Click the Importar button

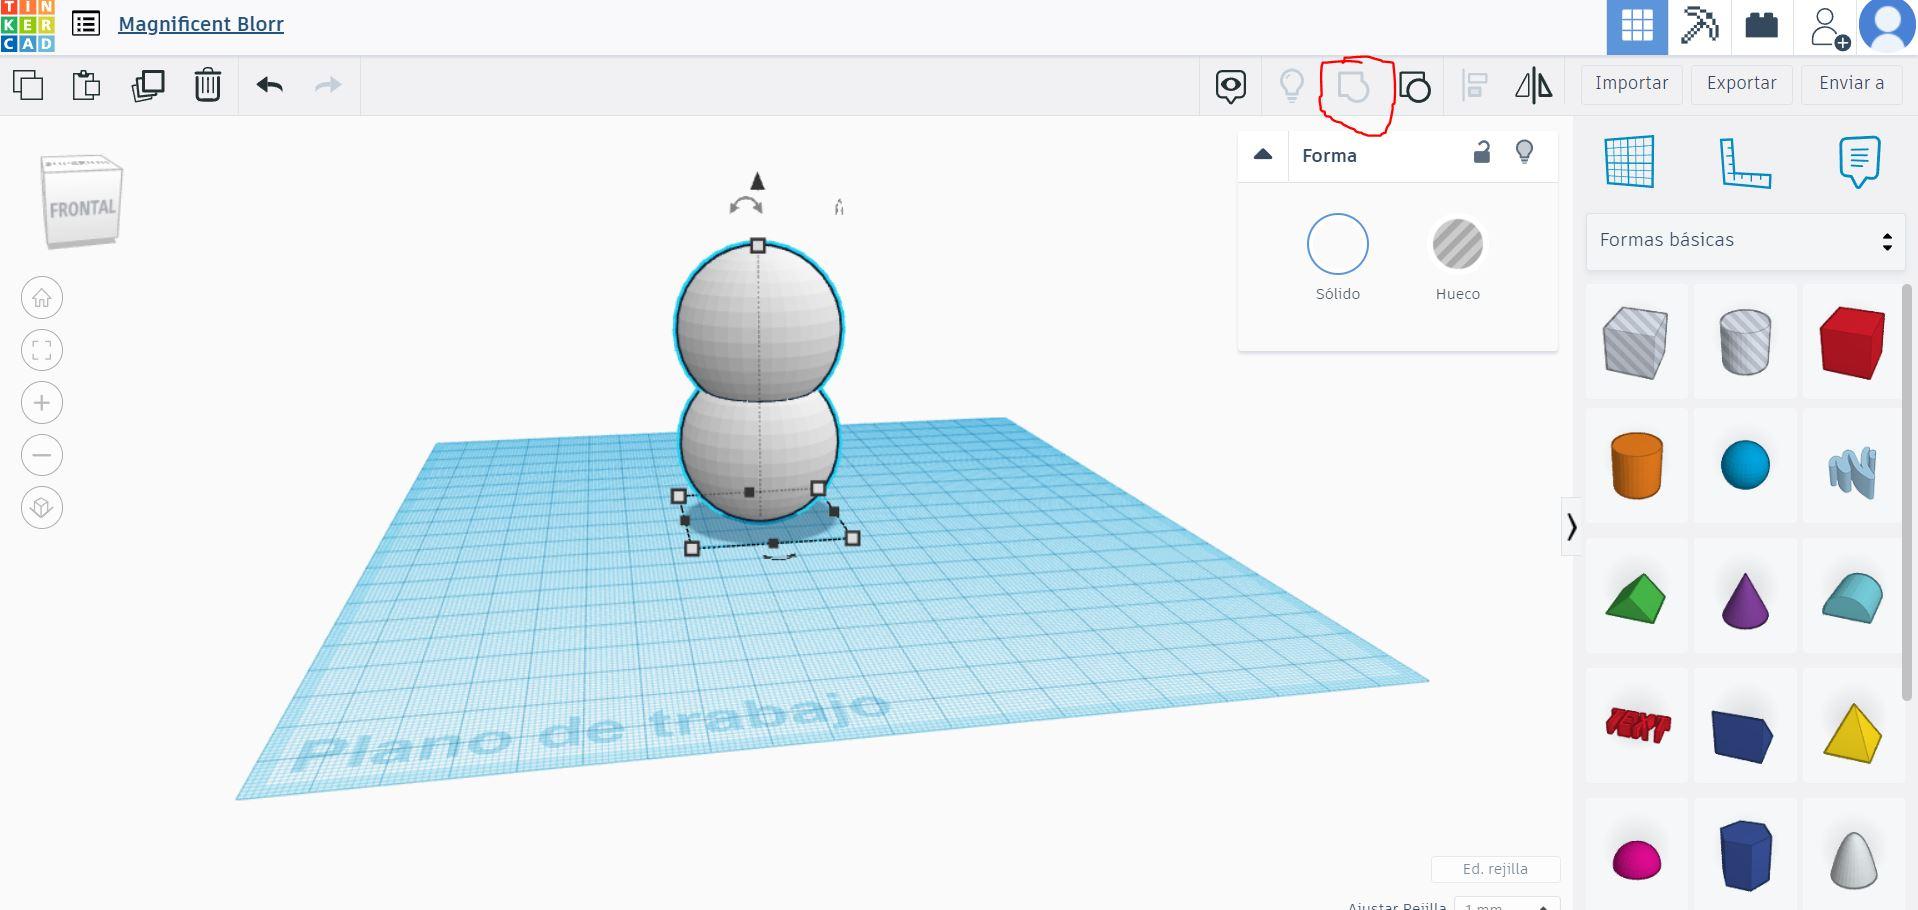[x=1632, y=84]
